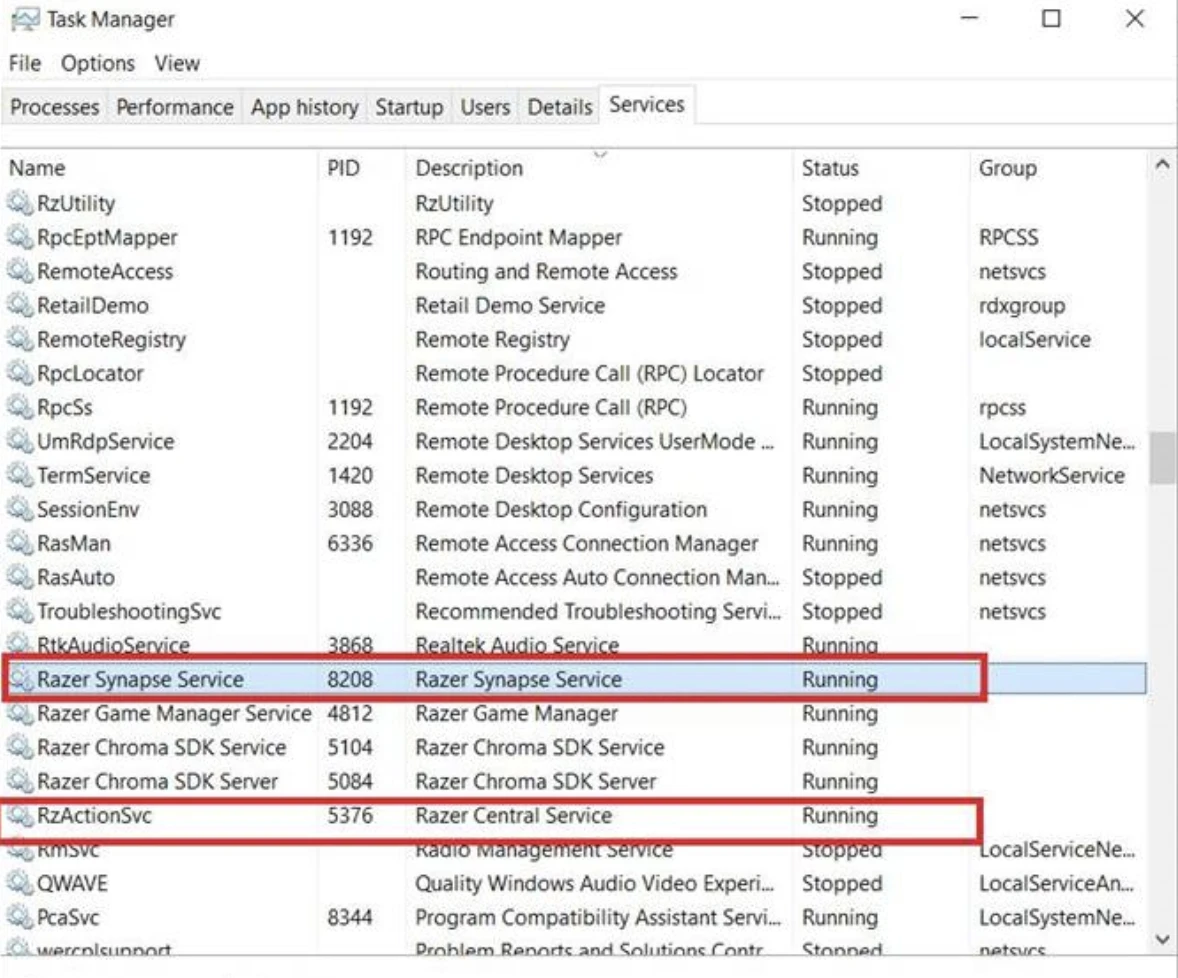Click the gear icon beside PcaSvc
The height and width of the screenshot is (978, 1178).
[20, 917]
